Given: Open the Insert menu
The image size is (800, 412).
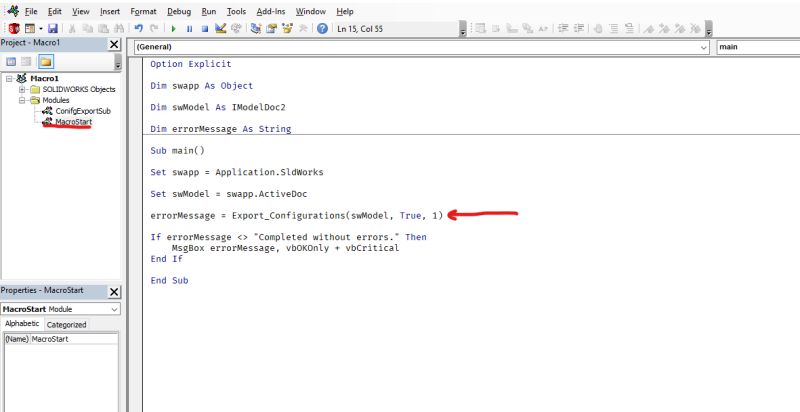Looking at the screenshot, I should (x=110, y=11).
